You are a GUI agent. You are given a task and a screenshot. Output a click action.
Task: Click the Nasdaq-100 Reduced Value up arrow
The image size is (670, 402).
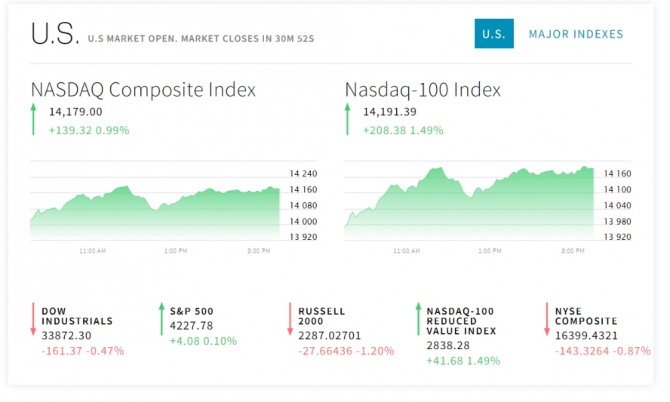click(x=417, y=318)
